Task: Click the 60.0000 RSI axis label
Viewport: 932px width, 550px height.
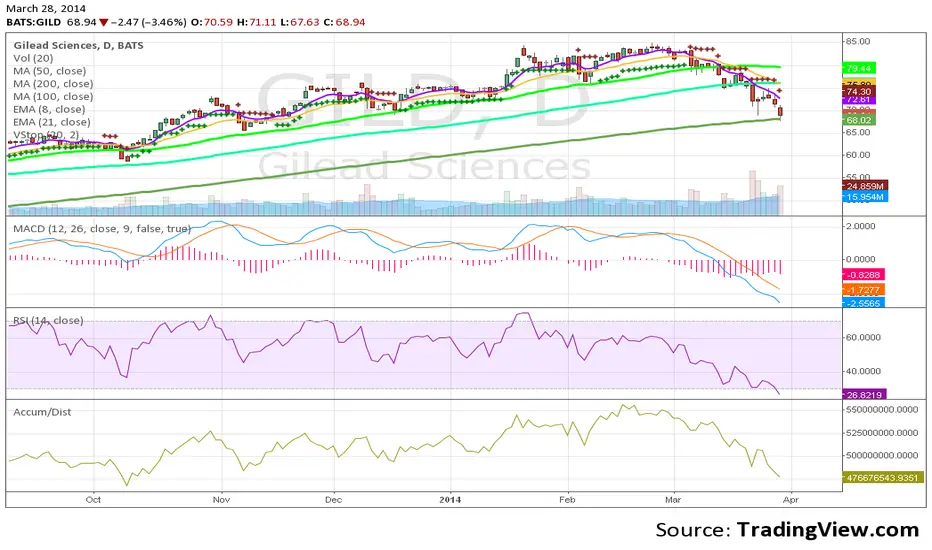Action: (x=863, y=337)
